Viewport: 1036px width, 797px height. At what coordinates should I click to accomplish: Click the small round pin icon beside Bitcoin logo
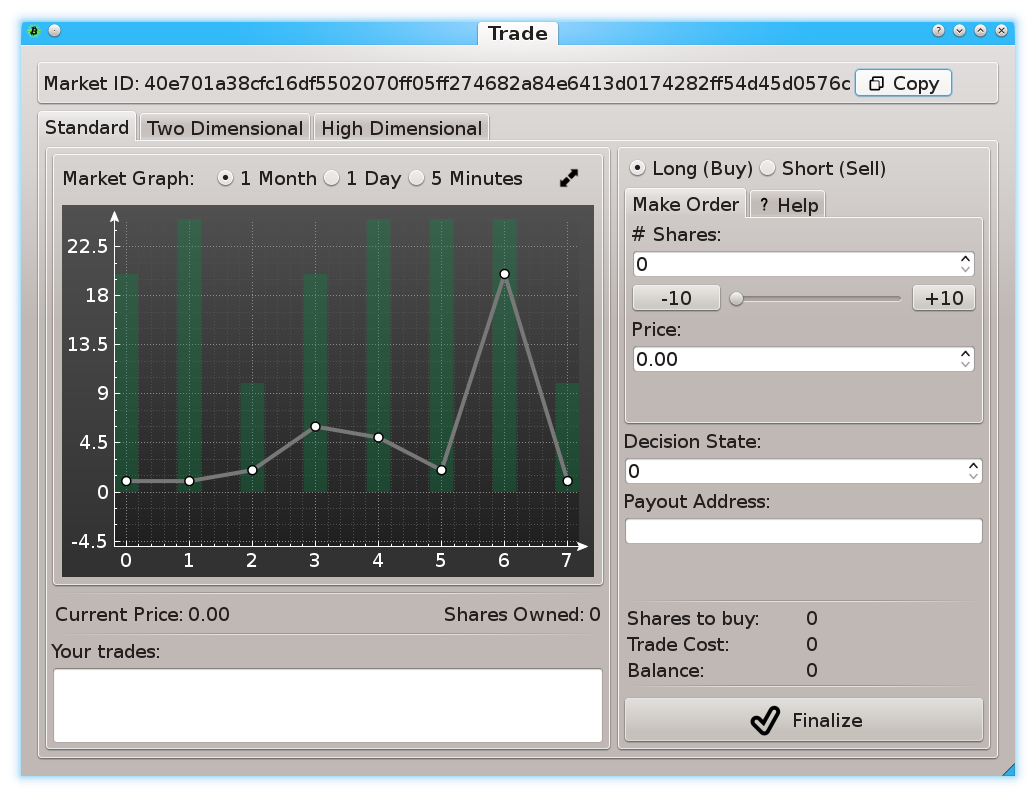[x=52, y=31]
